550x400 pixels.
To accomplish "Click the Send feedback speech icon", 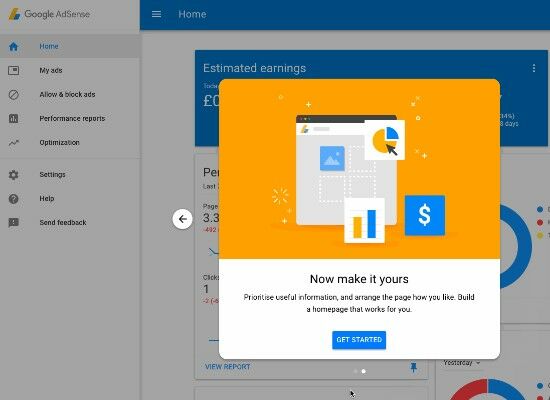I will click(13, 222).
